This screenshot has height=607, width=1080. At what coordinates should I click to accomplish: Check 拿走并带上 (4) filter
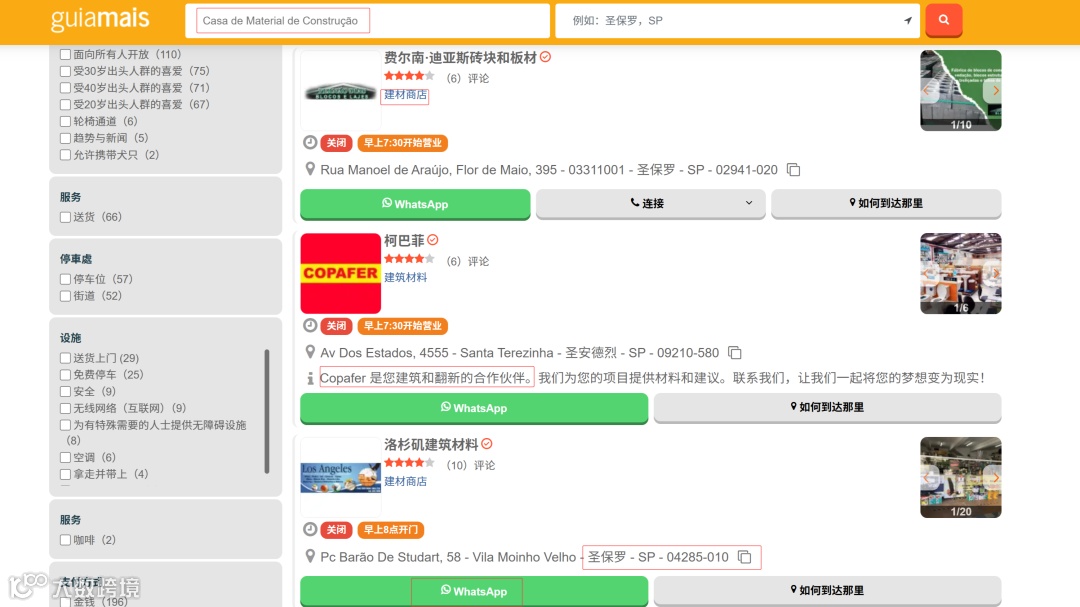coord(65,474)
